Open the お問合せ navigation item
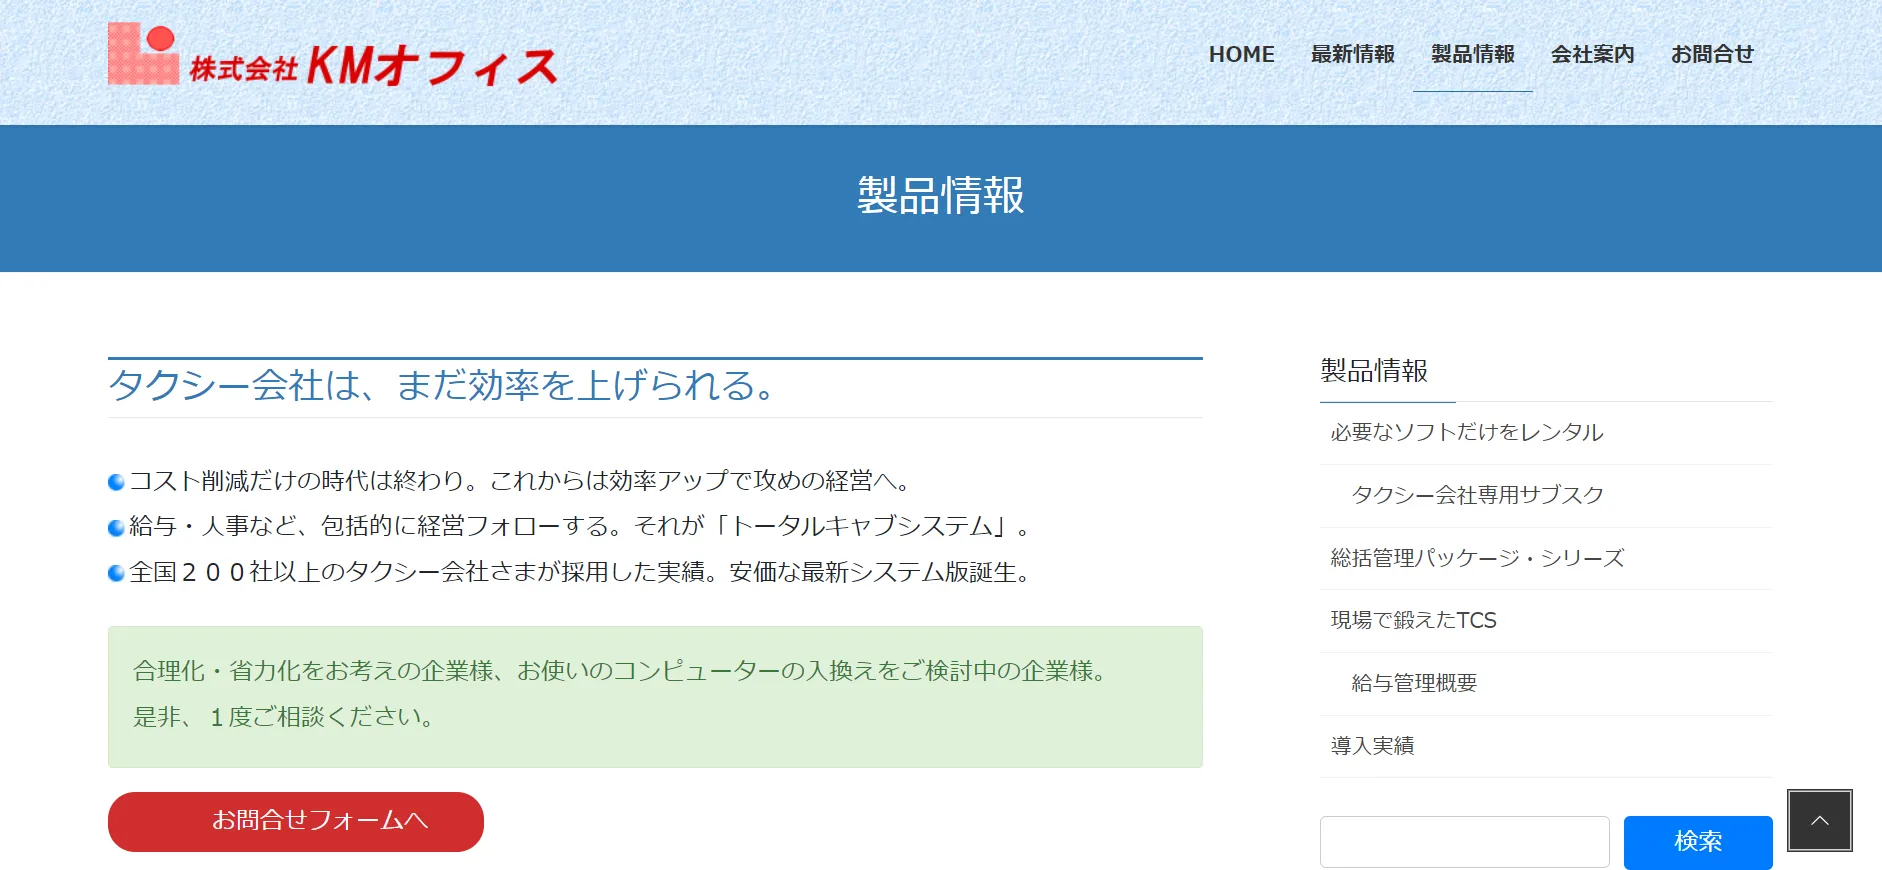Image resolution: width=1882 pixels, height=870 pixels. [x=1712, y=54]
